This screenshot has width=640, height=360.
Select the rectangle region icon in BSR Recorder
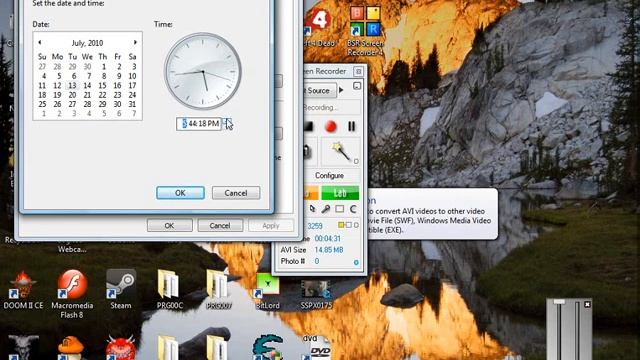[x=339, y=209]
